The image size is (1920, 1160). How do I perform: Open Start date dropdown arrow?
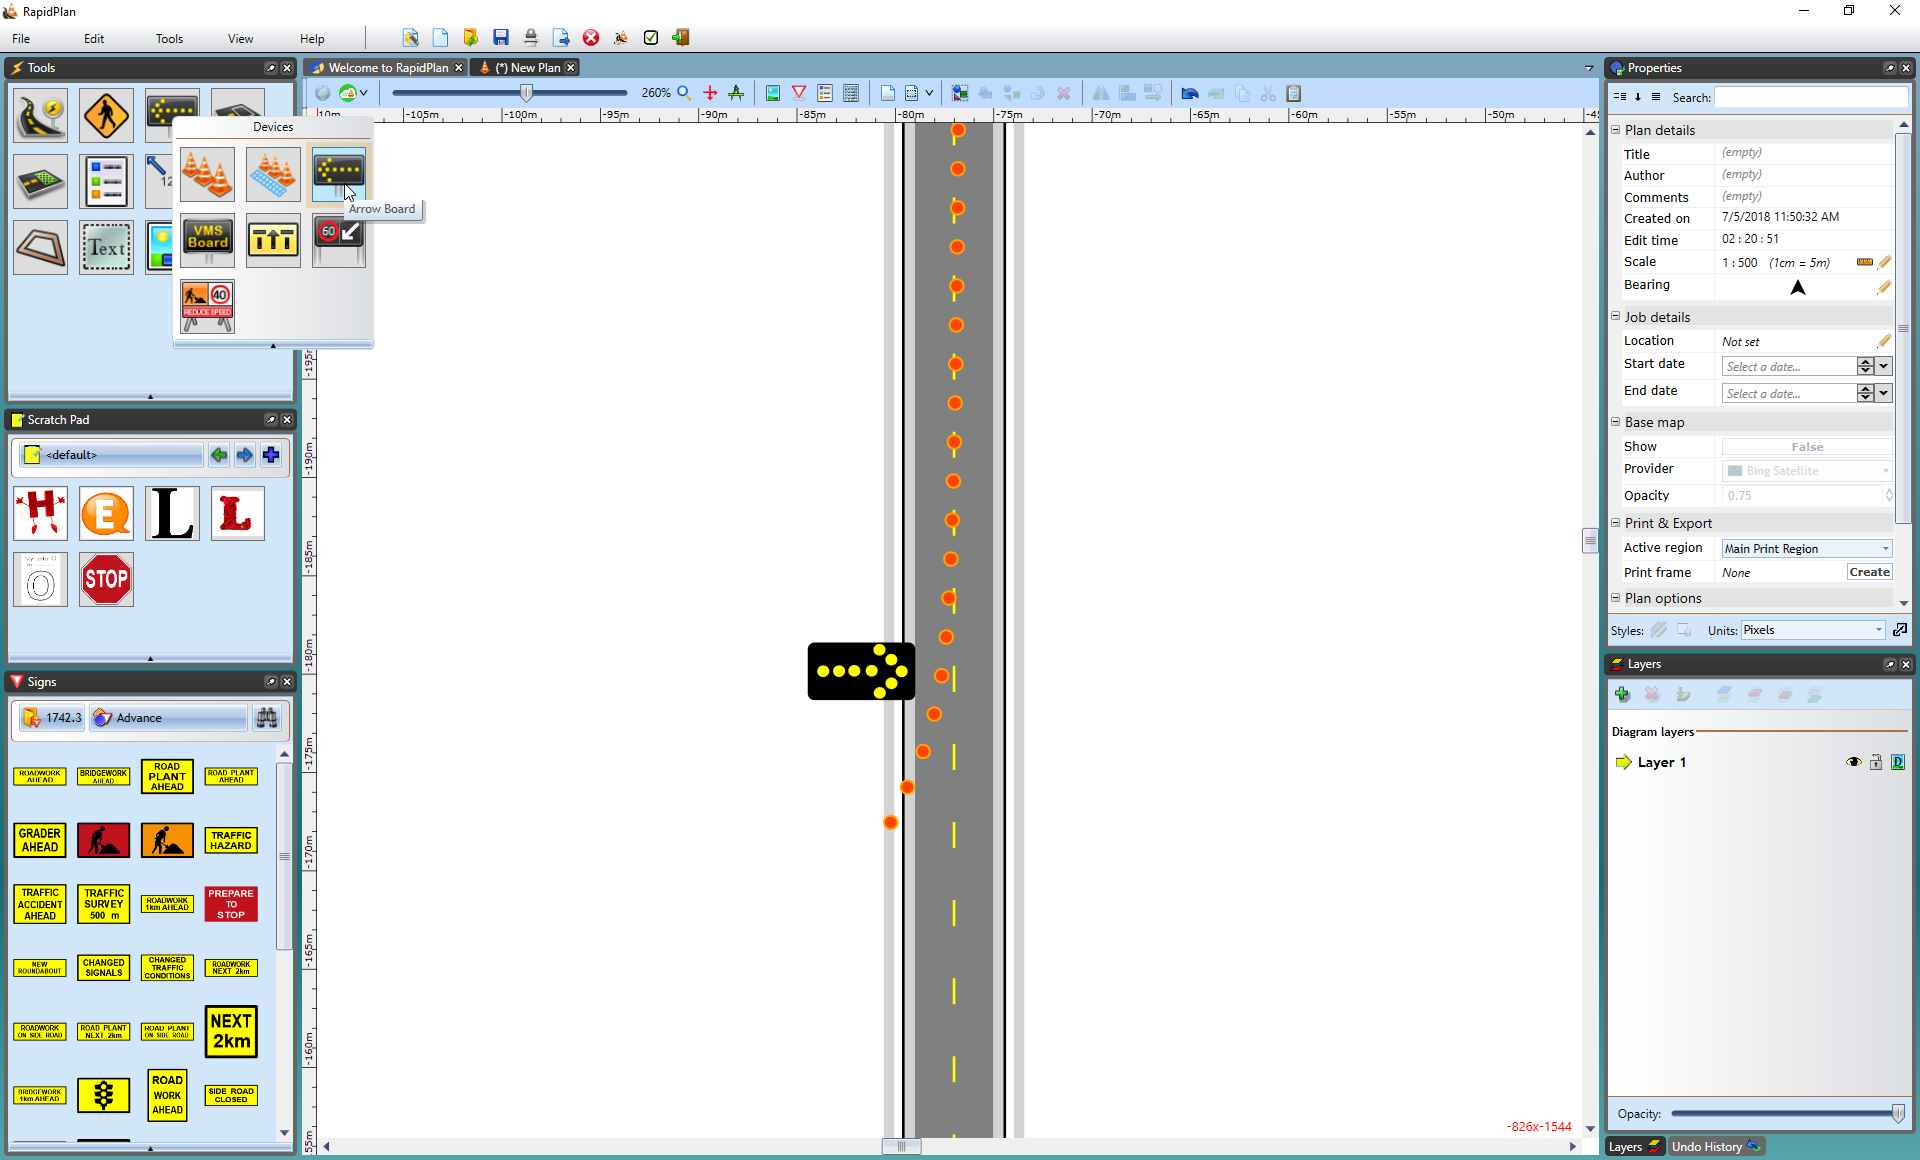(x=1883, y=366)
